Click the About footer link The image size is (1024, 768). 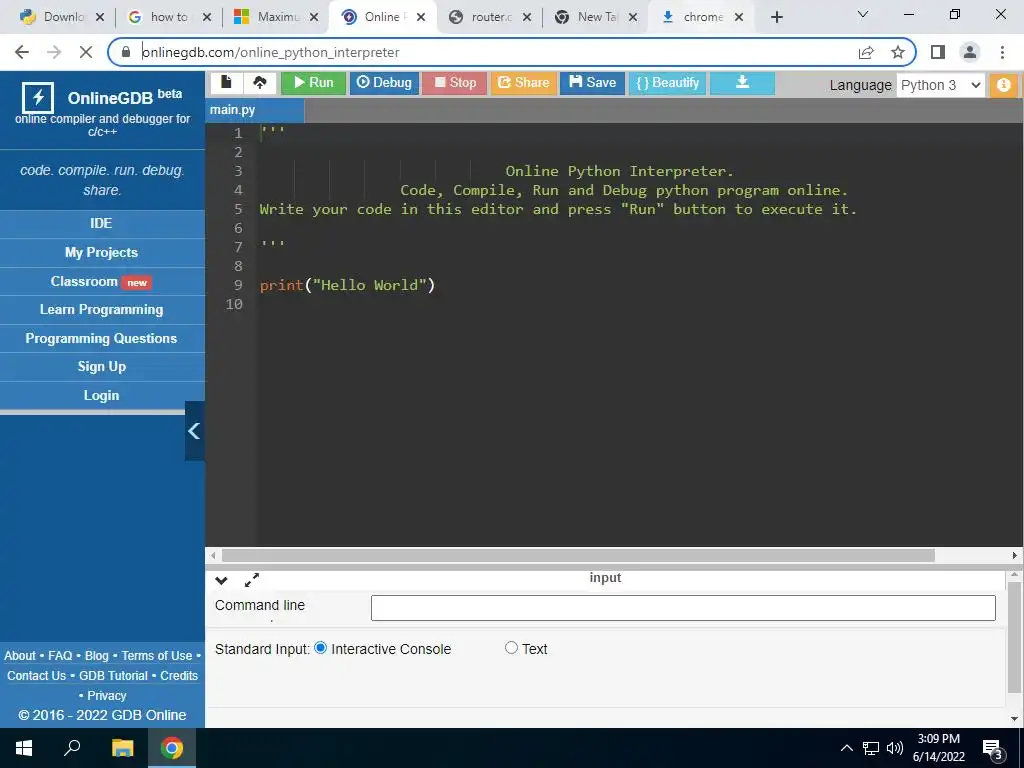[20, 656]
